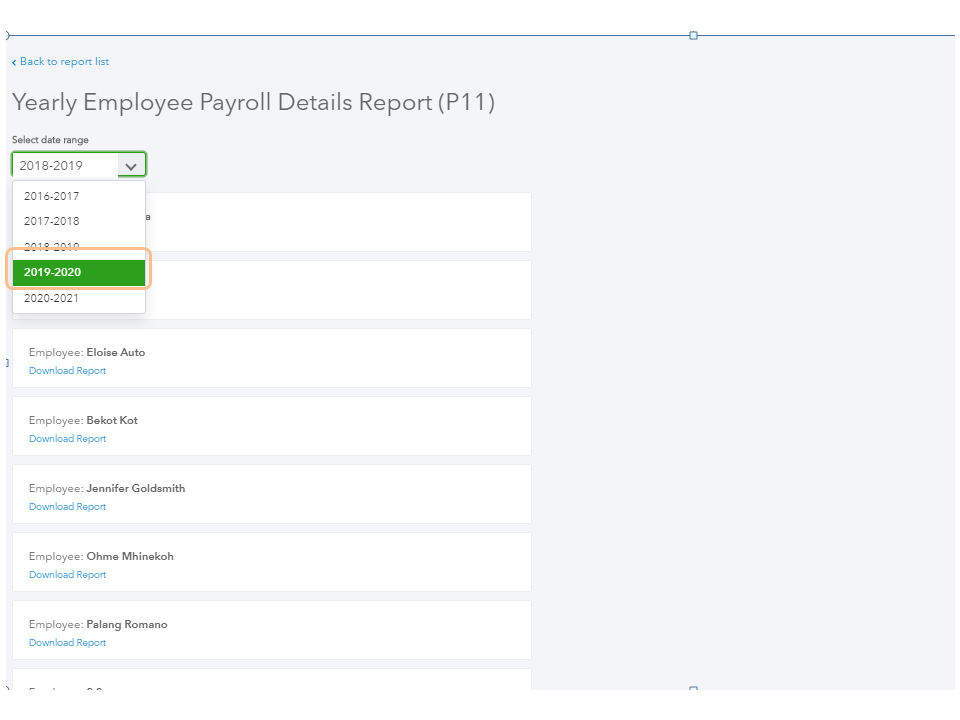The image size is (960, 720).
Task: Download report for Palang Romano
Action: [x=67, y=643]
